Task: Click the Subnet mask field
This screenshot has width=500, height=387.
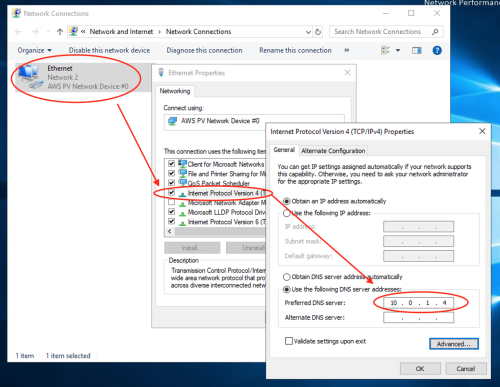Action: pos(418,241)
